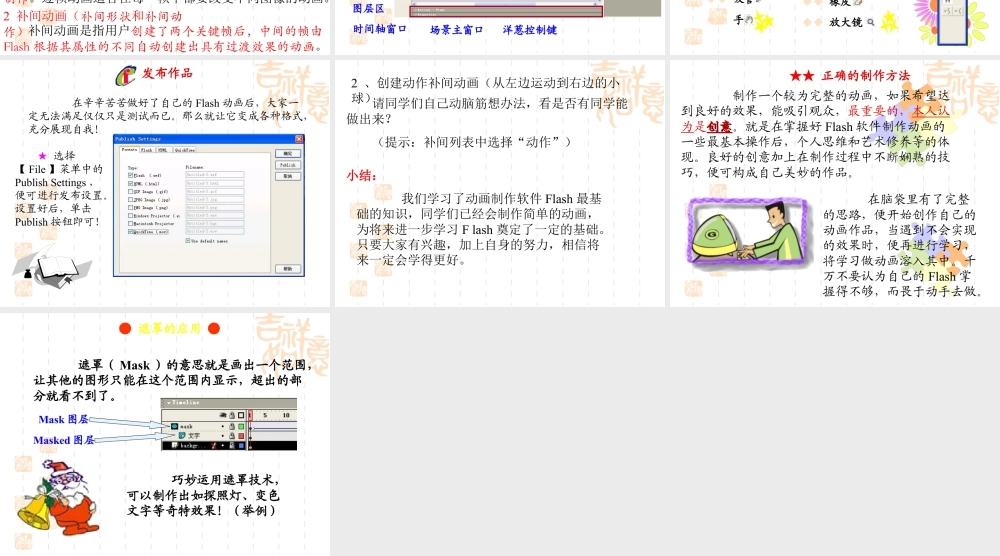Click the underlined red text 为是创意

707,126
